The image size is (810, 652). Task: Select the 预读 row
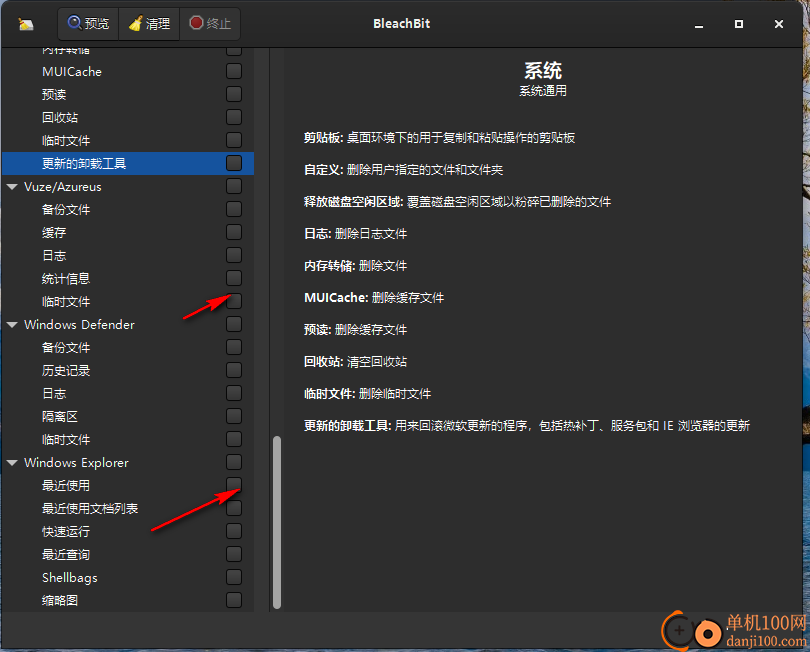[128, 94]
